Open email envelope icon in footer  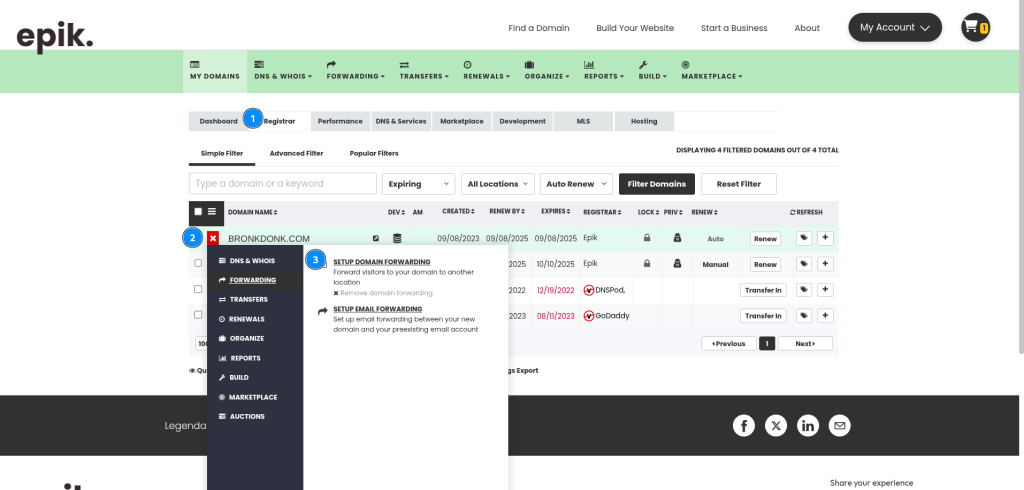840,426
